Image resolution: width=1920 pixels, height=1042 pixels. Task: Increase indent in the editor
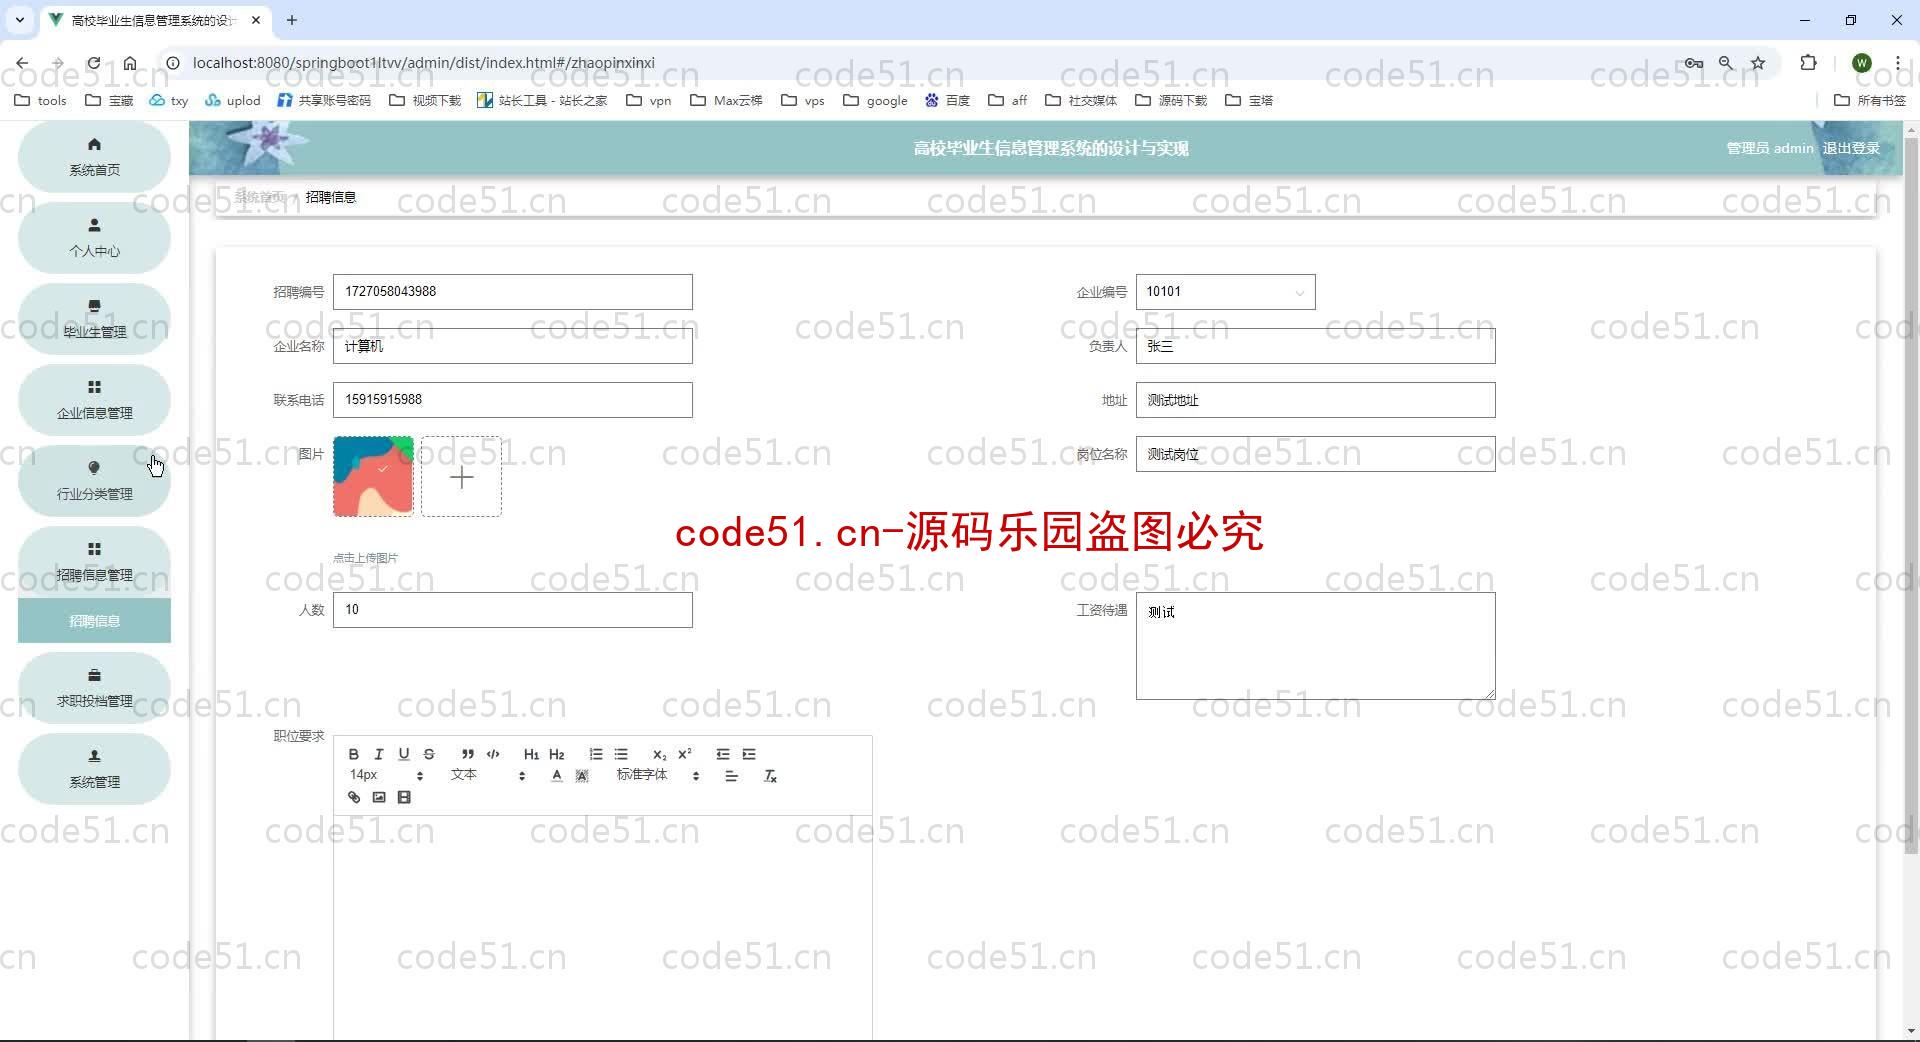[749, 754]
